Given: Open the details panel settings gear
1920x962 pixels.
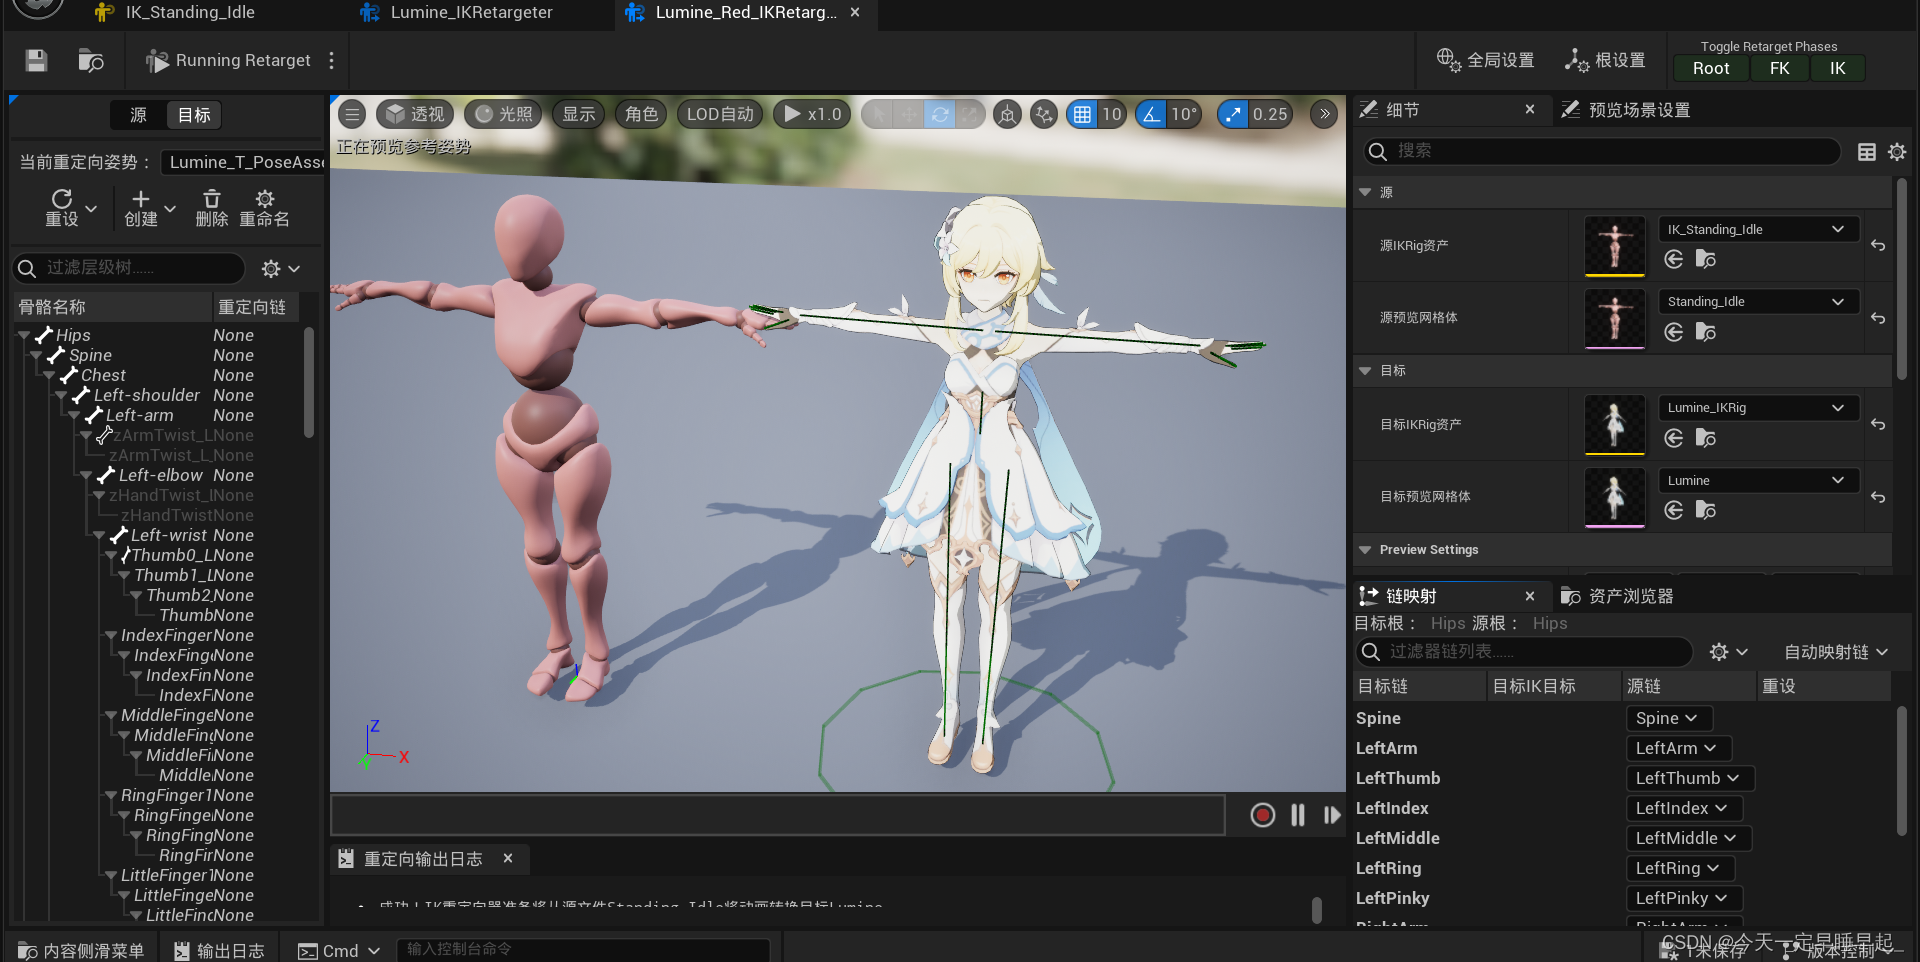Looking at the screenshot, I should [x=1896, y=152].
